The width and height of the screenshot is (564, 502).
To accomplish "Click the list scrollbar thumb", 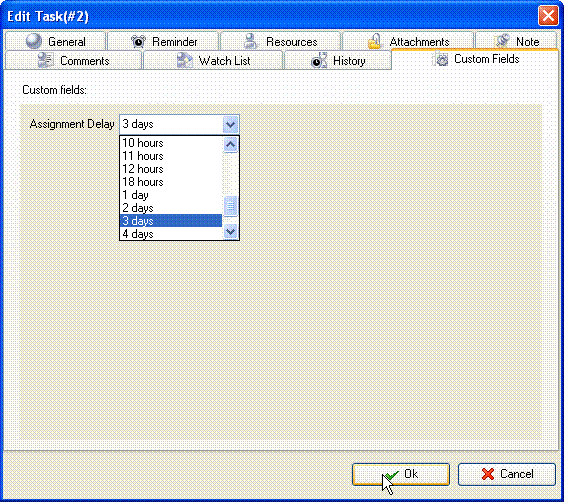I will pyautogui.click(x=230, y=206).
